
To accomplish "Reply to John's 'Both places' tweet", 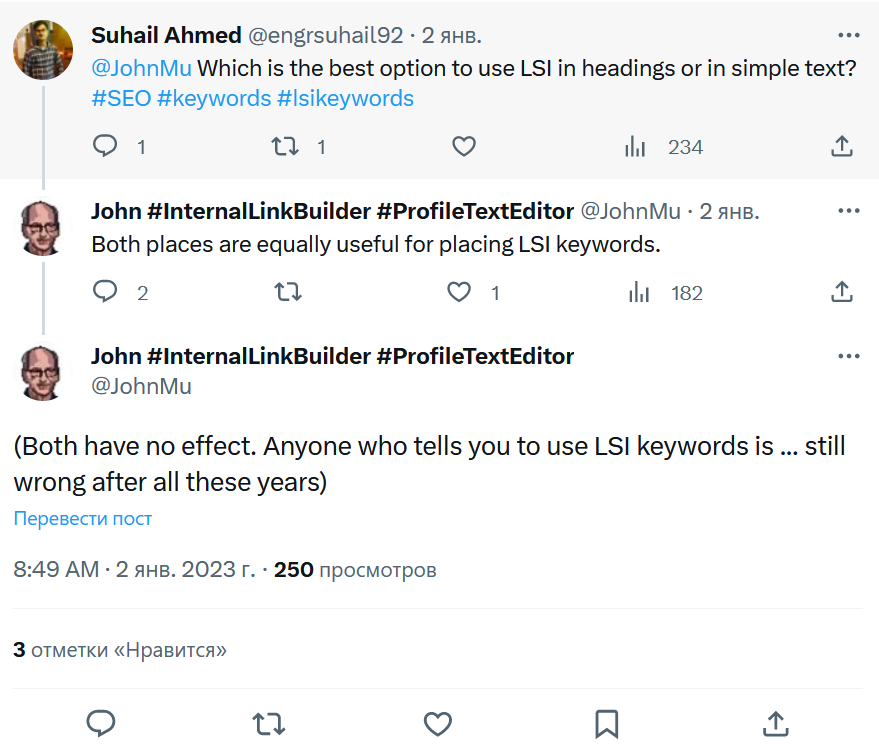I will [x=106, y=293].
